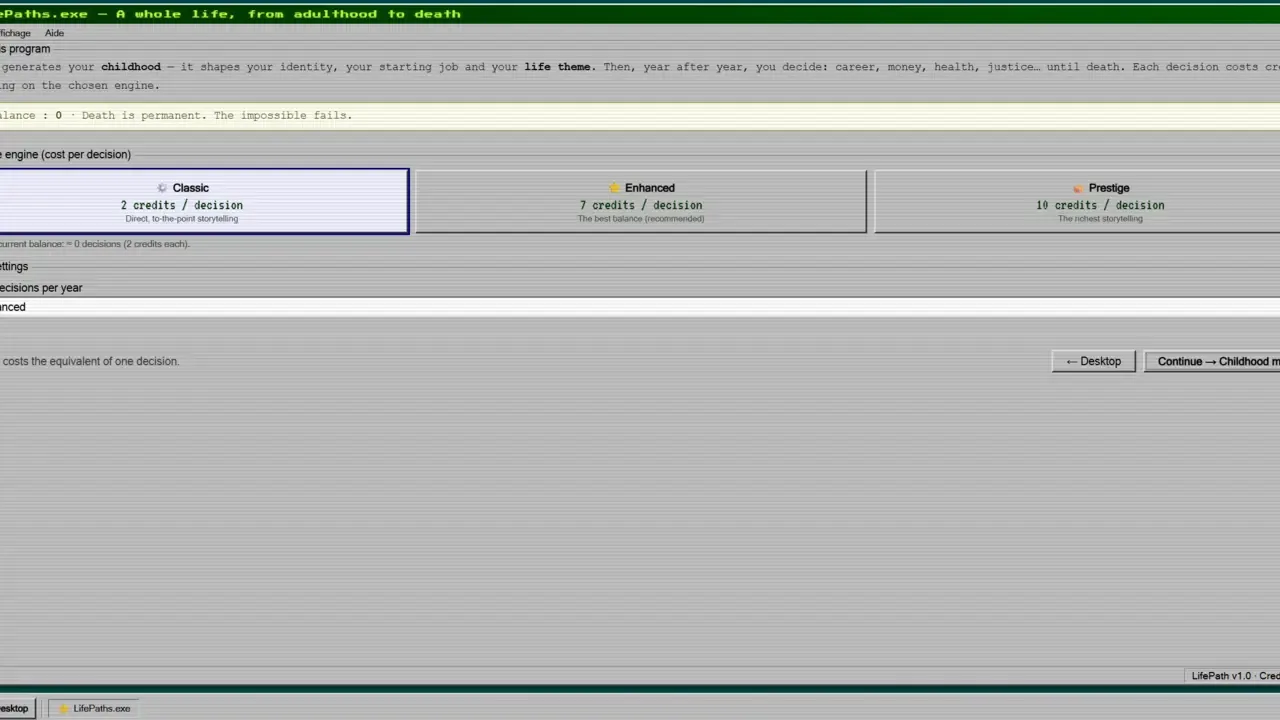This screenshot has width=1280, height=720.
Task: Click the green LifePaths.exe title bar
Action: pyautogui.click(x=640, y=13)
